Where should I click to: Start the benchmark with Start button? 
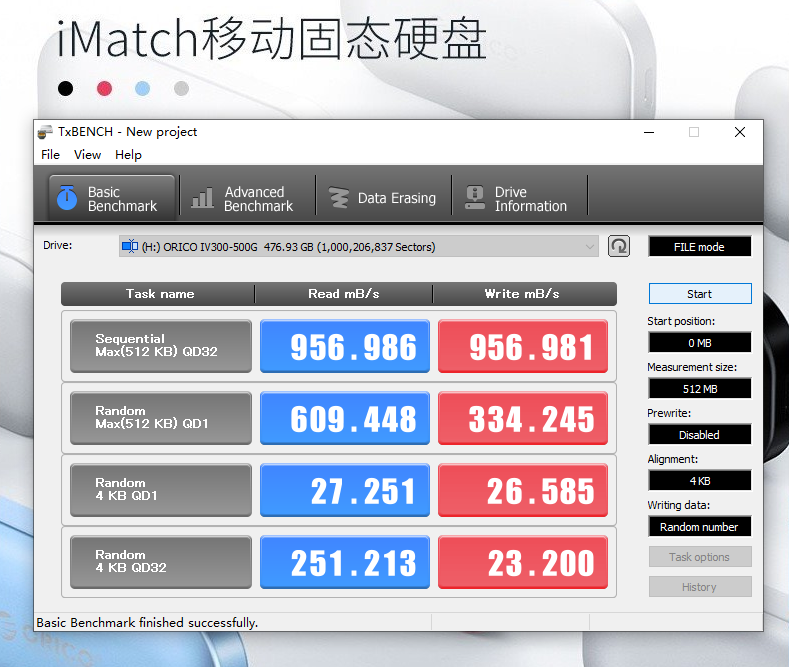700,294
